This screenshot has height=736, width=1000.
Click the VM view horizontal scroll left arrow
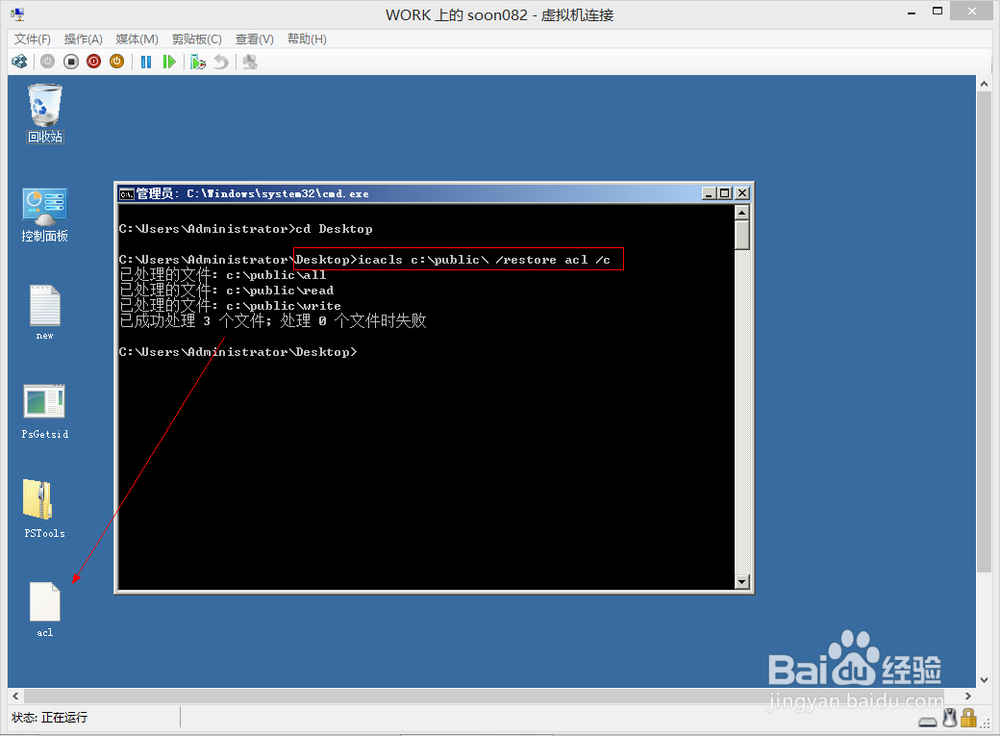click(x=16, y=696)
